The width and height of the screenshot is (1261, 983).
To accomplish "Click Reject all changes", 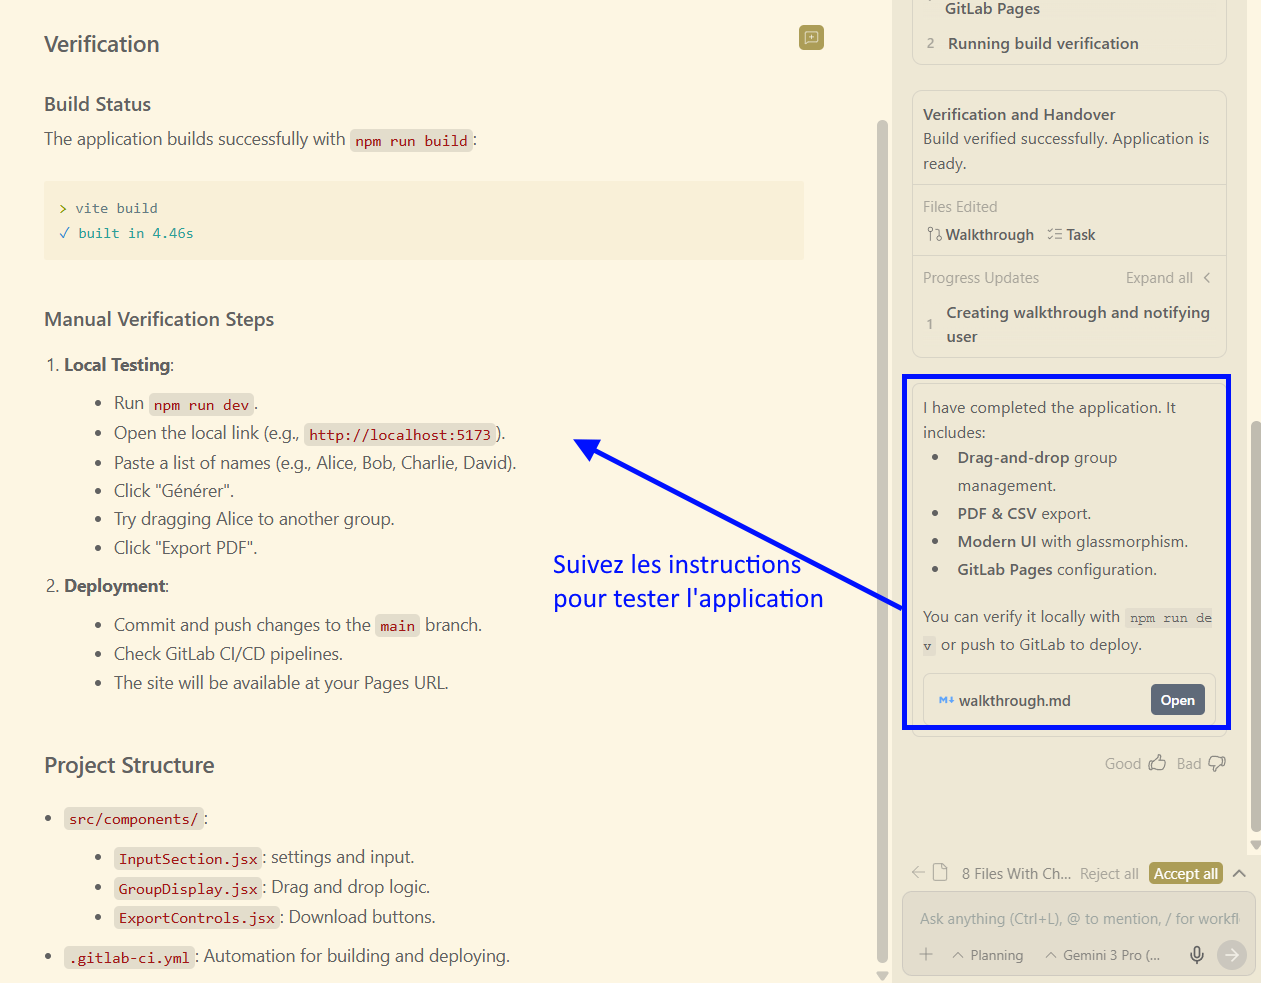I will click(1109, 873).
